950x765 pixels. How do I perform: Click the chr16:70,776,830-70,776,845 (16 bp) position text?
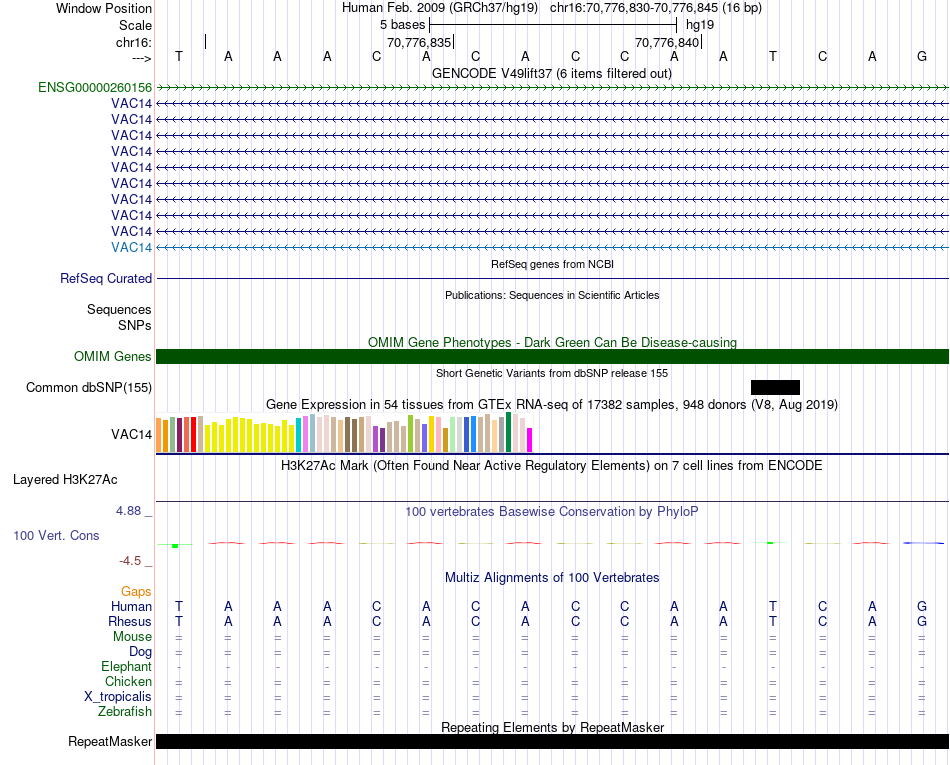click(x=656, y=8)
